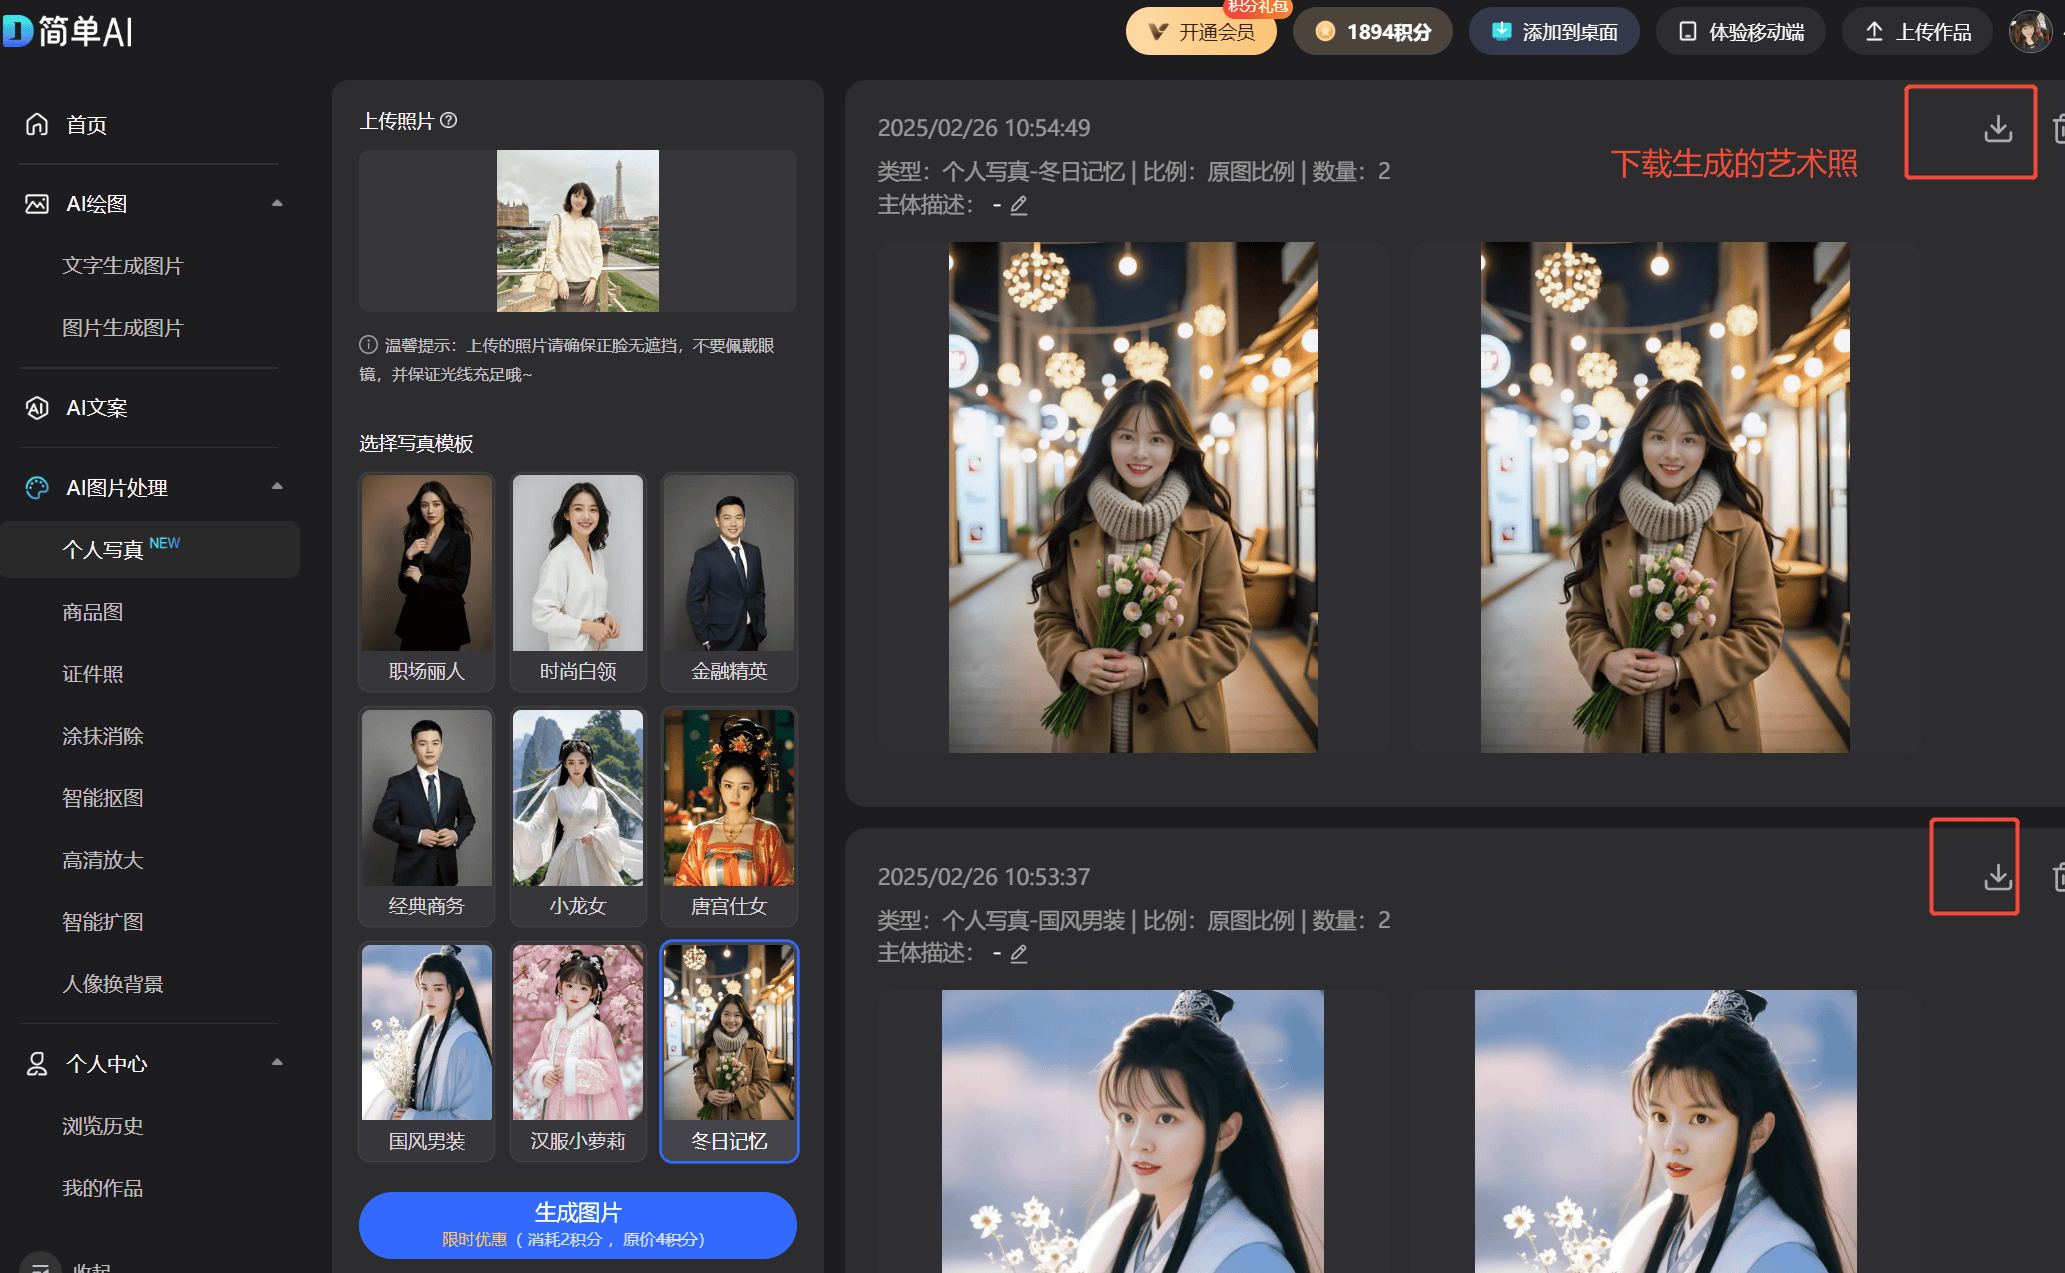Image resolution: width=2065 pixels, height=1273 pixels.
Task: Select the 职场丽人 template
Action: [x=427, y=581]
